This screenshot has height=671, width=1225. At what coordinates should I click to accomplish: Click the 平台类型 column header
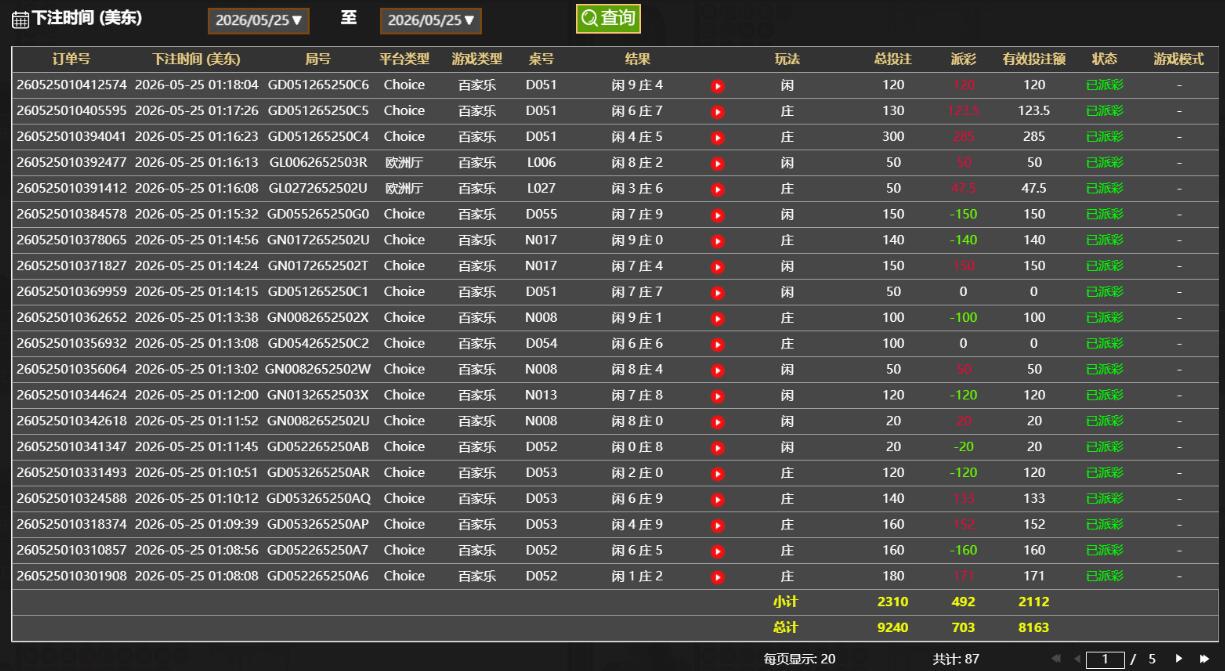pos(404,59)
